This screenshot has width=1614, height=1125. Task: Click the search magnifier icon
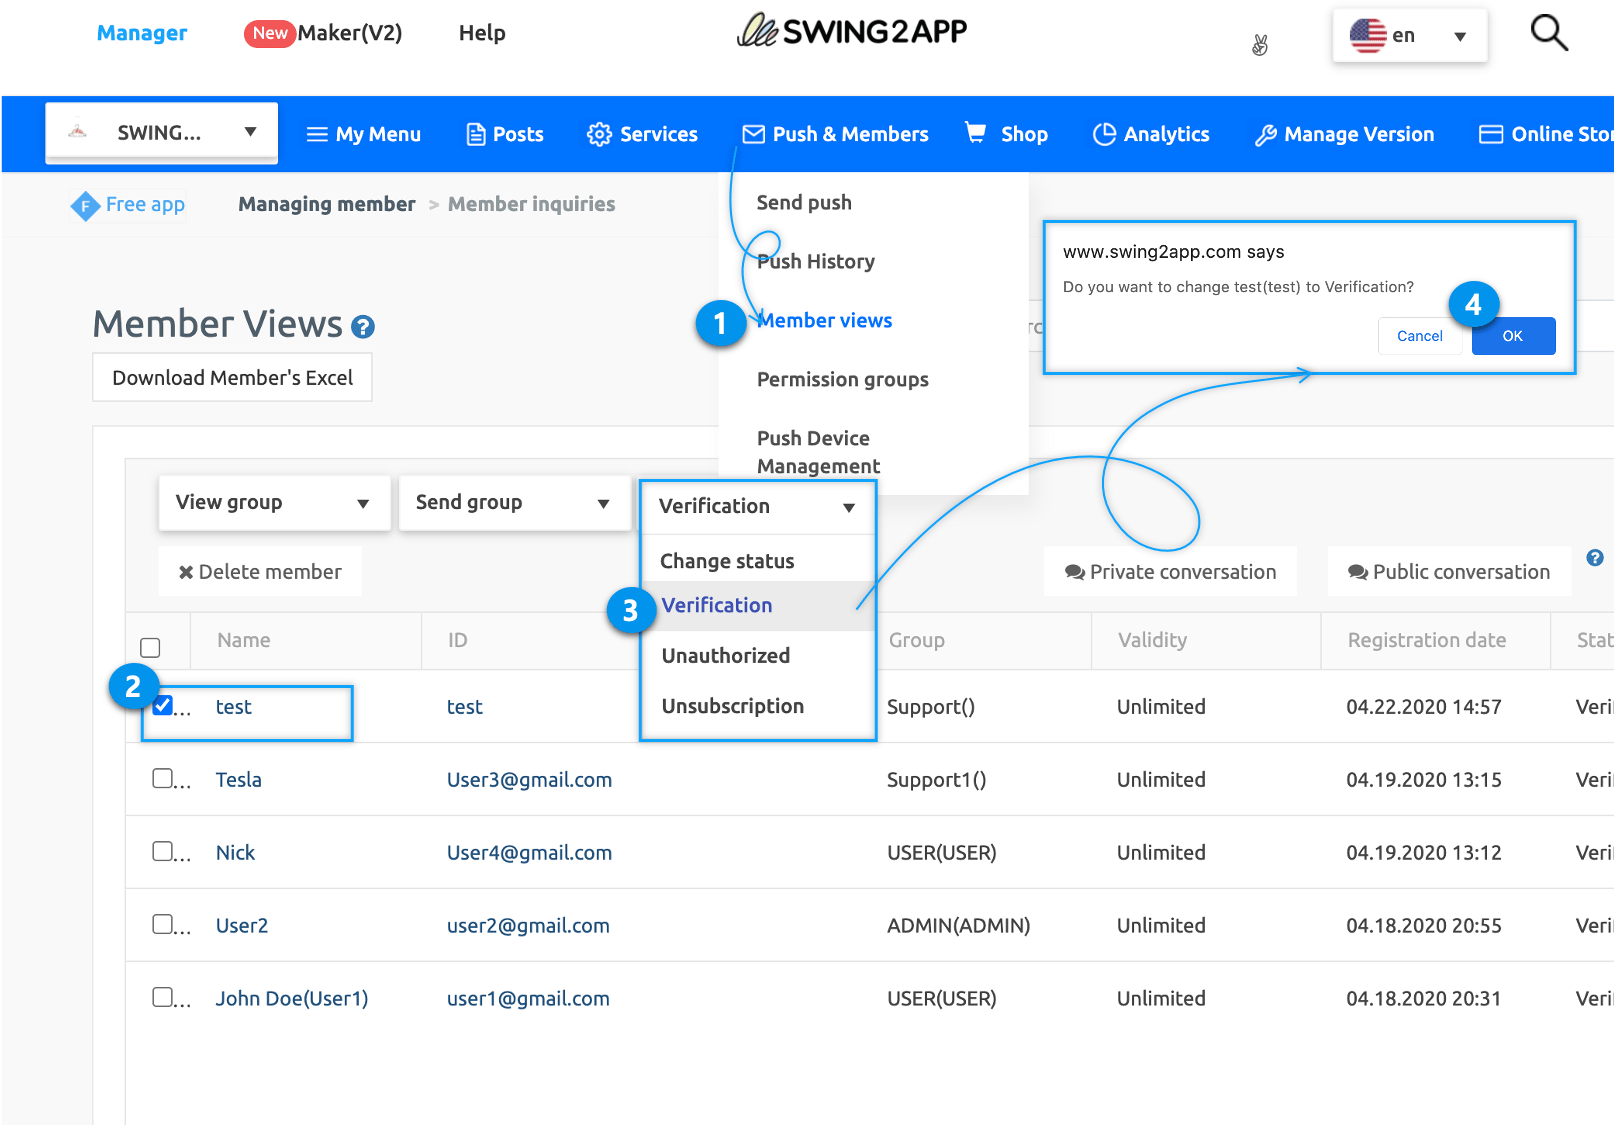1548,33
